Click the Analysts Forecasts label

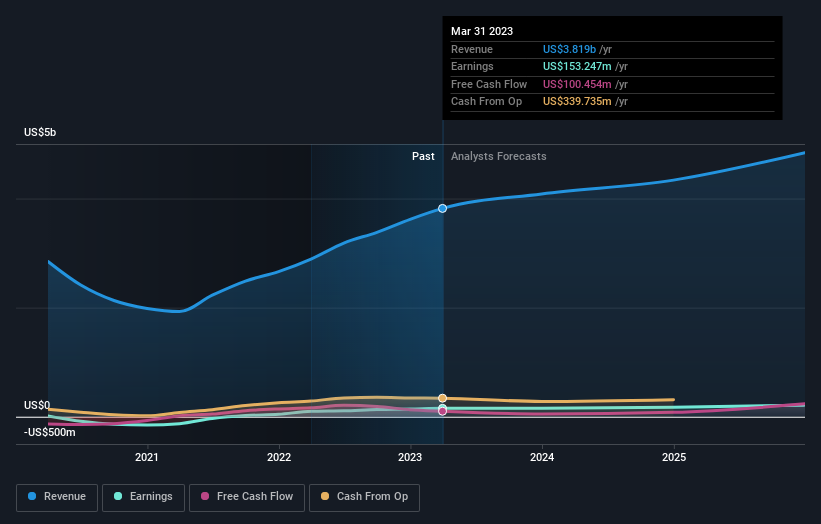point(498,157)
